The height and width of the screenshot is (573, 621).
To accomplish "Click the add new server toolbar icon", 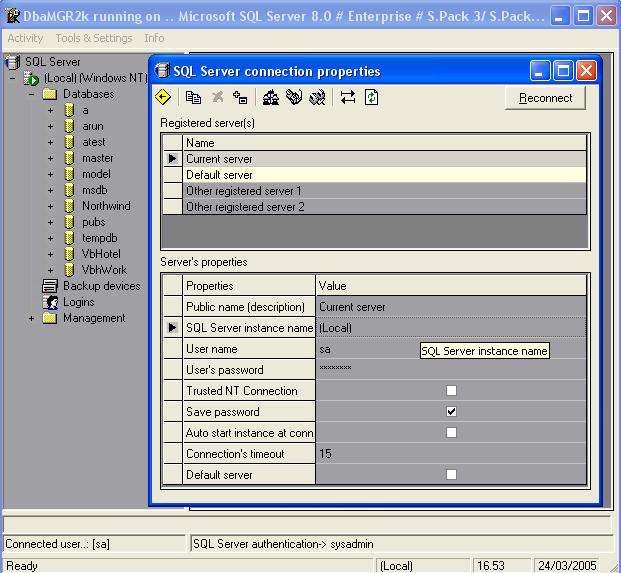I will pyautogui.click(x=240, y=97).
